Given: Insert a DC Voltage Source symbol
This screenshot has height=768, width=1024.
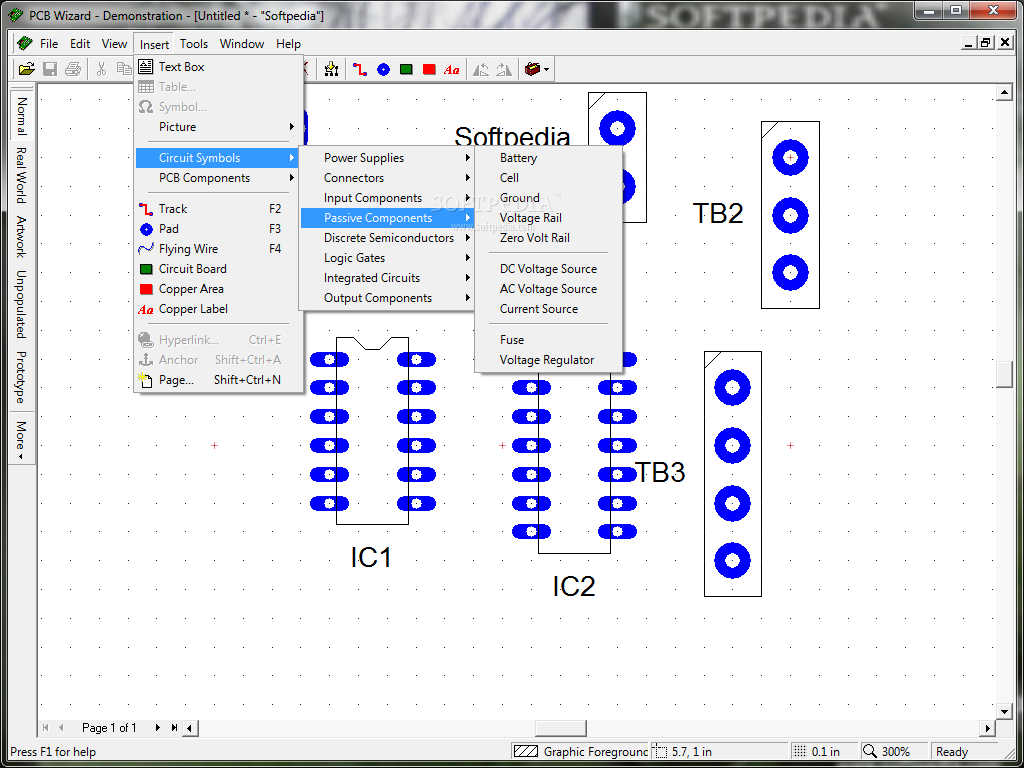Looking at the screenshot, I should (x=549, y=268).
